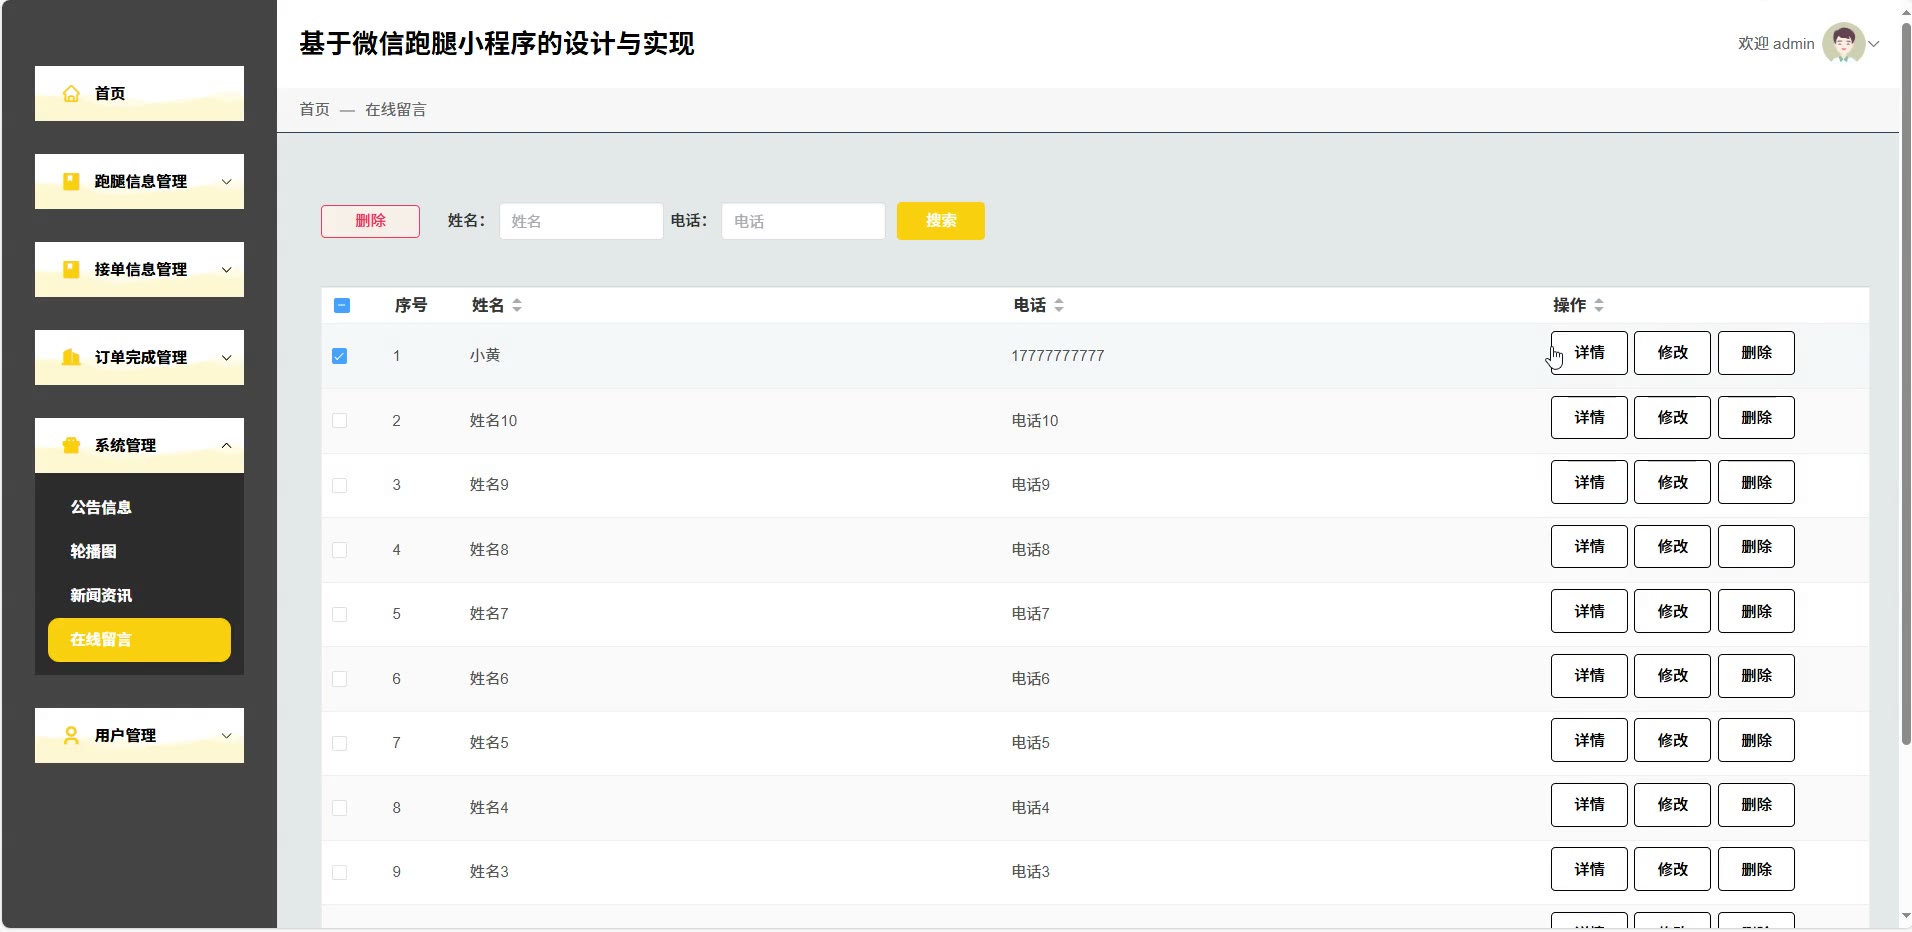The width and height of the screenshot is (1912, 932).
Task: Sort by the 姓名 column arrows
Action: tap(517, 305)
